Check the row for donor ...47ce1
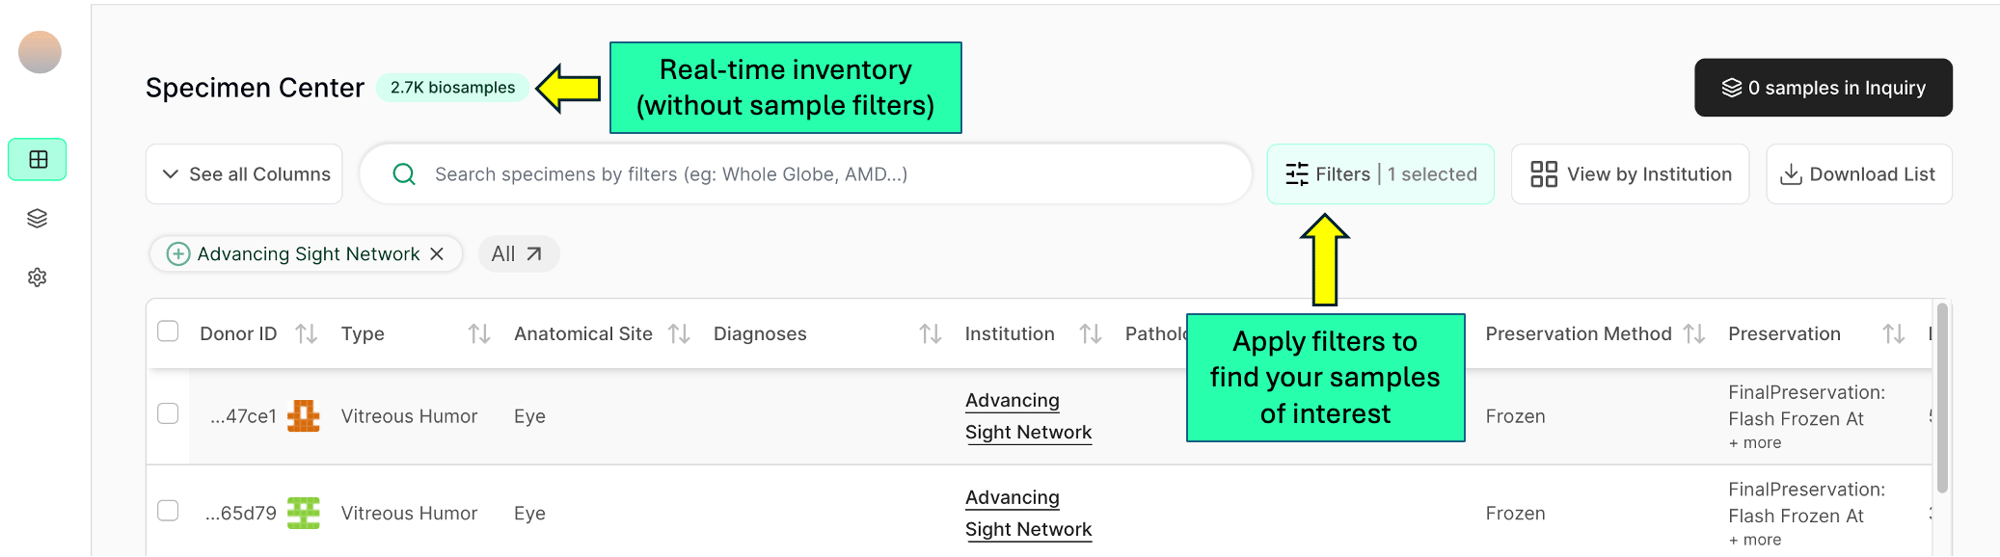 tap(168, 414)
